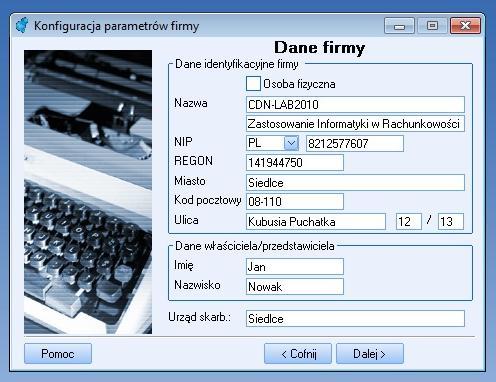Image resolution: width=496 pixels, height=382 pixels.
Task: Click the Urząd skarb. label
Action: pyautogui.click(x=199, y=317)
